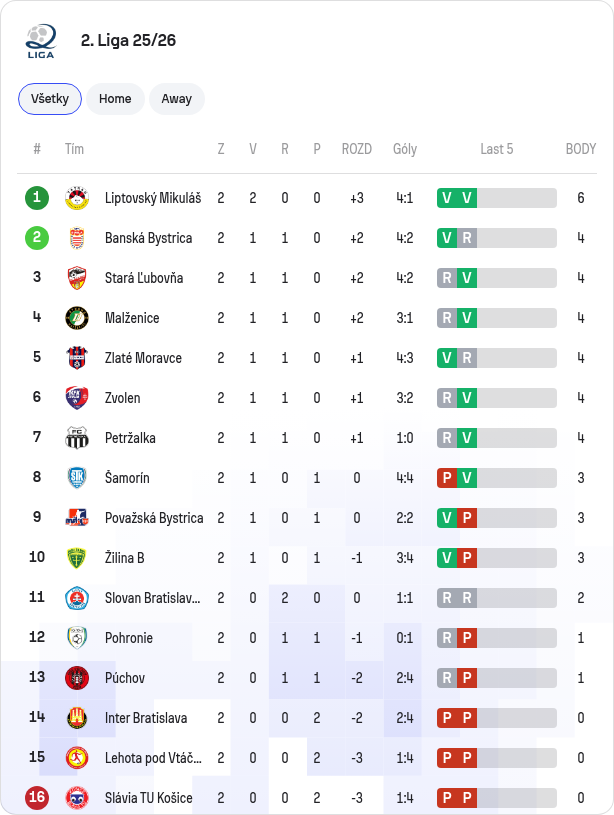Click the Petržalka striped team logo
This screenshot has width=614, height=815.
click(x=77, y=438)
